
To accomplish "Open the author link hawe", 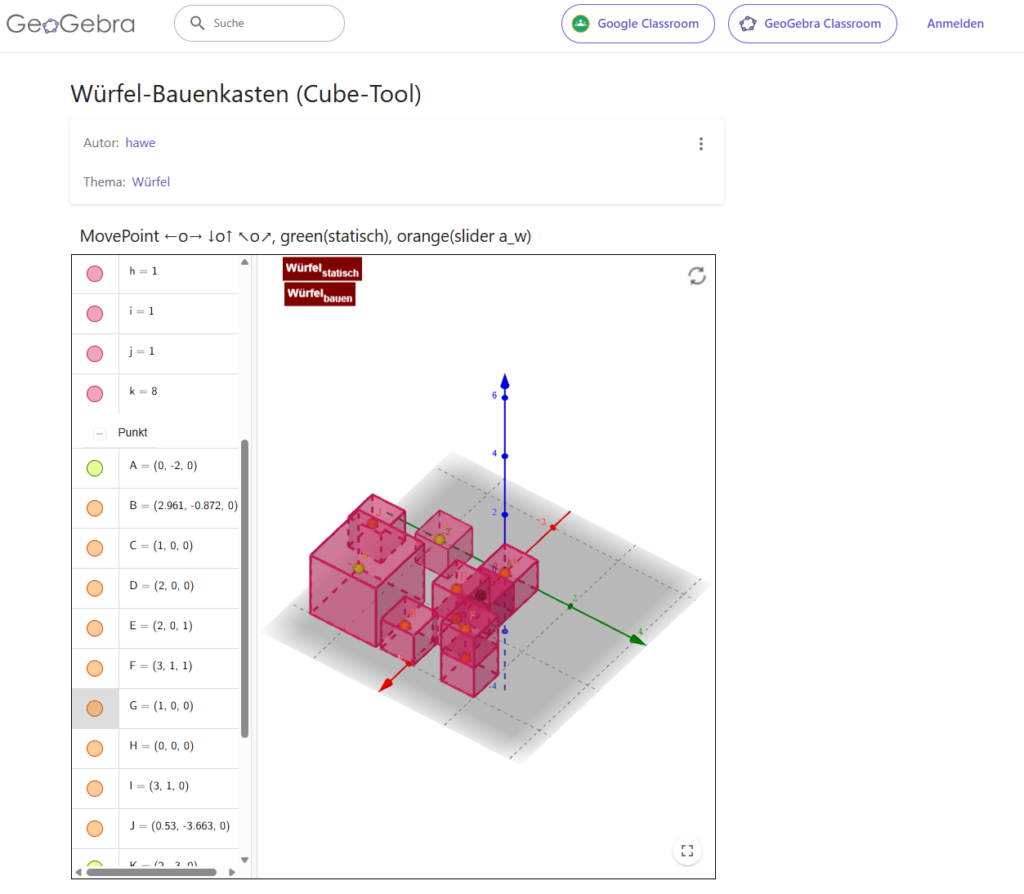I will tap(140, 143).
